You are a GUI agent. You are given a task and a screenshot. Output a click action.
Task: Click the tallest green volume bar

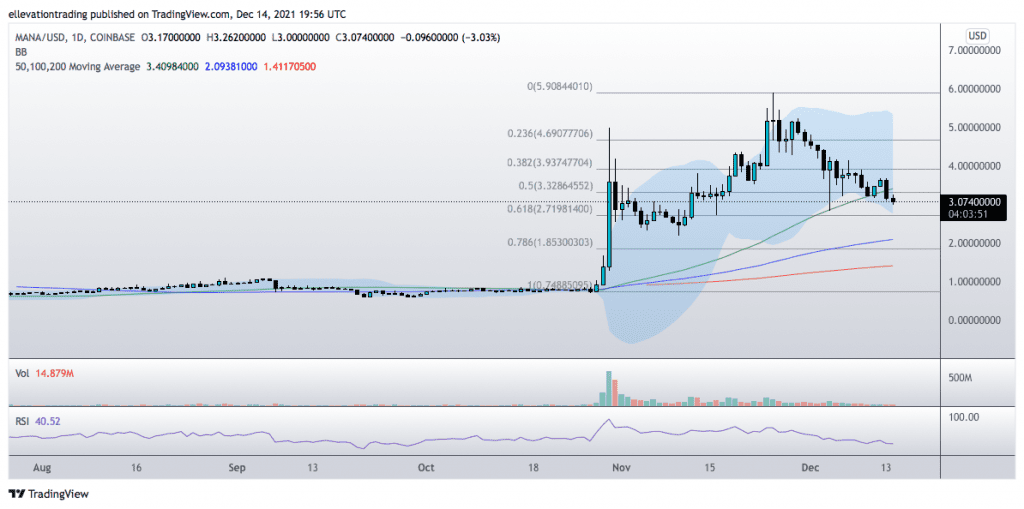pyautogui.click(x=609, y=389)
